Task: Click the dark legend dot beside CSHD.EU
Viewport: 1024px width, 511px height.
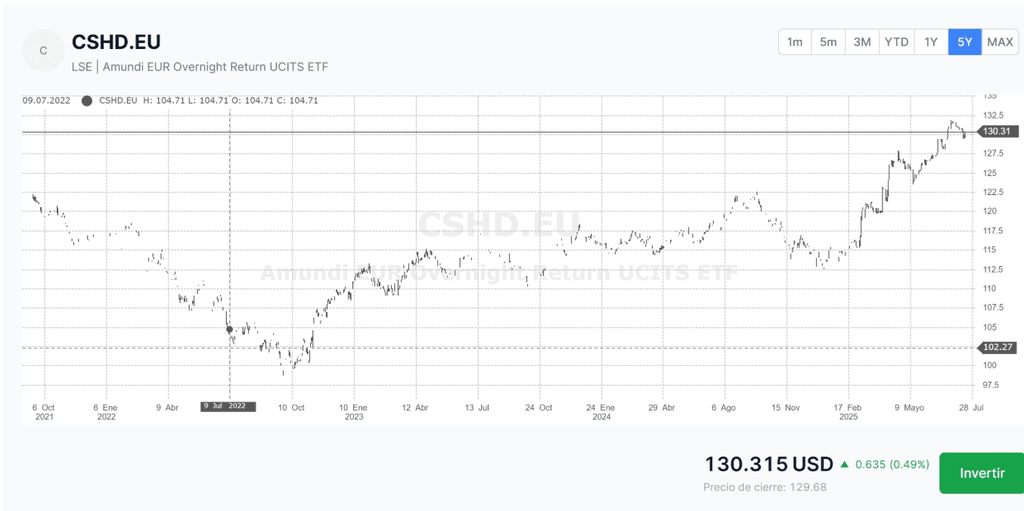Action: pyautogui.click(x=87, y=100)
